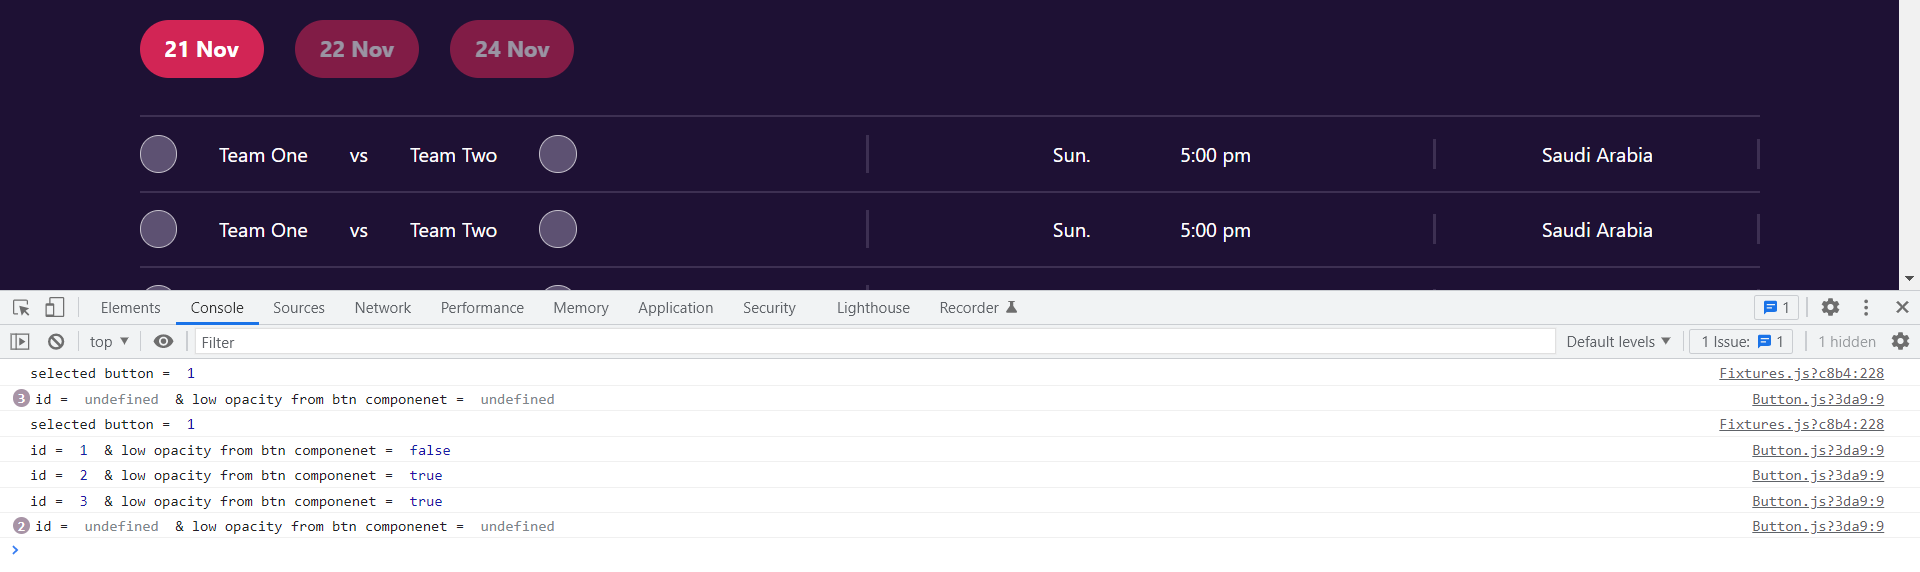This screenshot has width=1920, height=572.
Task: Create a live expression with the eye icon
Action: click(163, 342)
